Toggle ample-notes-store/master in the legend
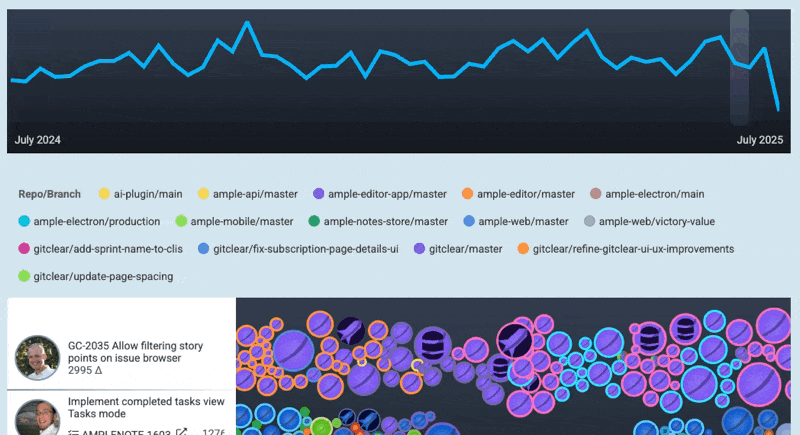 coord(378,221)
